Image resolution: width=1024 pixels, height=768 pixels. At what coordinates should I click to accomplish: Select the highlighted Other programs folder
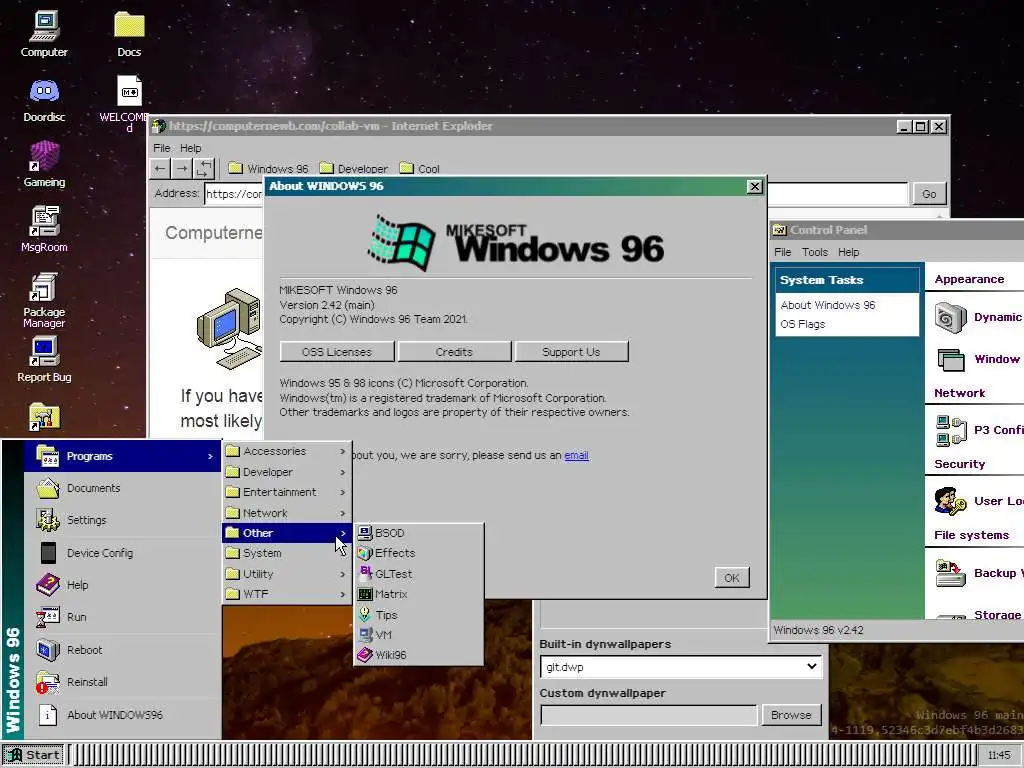pyautogui.click(x=287, y=533)
